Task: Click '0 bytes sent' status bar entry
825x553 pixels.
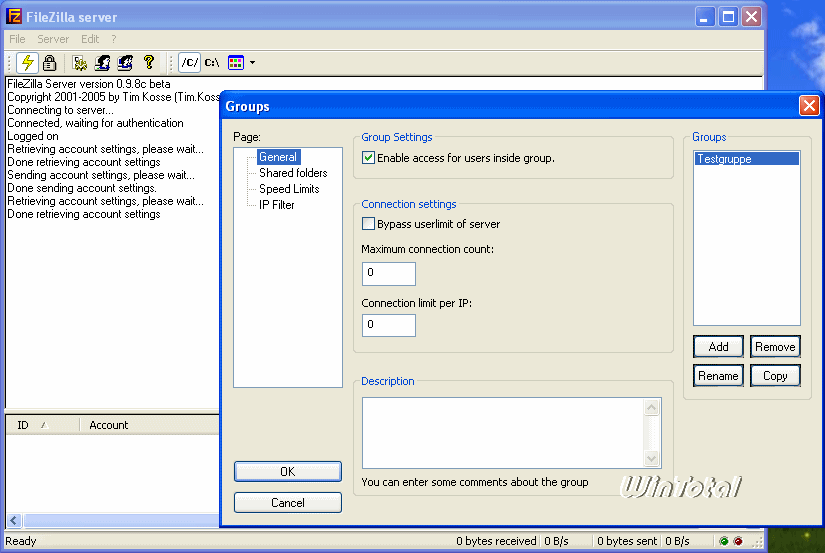Action: click(x=627, y=541)
